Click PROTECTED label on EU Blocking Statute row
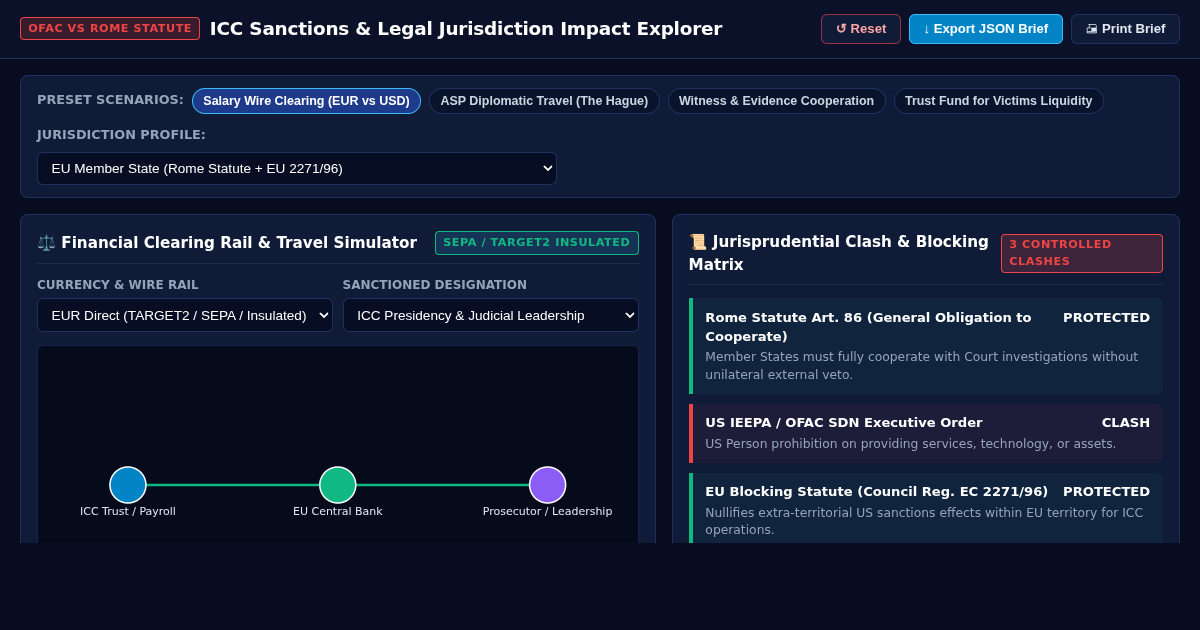Screen dimensions: 1200x630 click(1106, 492)
